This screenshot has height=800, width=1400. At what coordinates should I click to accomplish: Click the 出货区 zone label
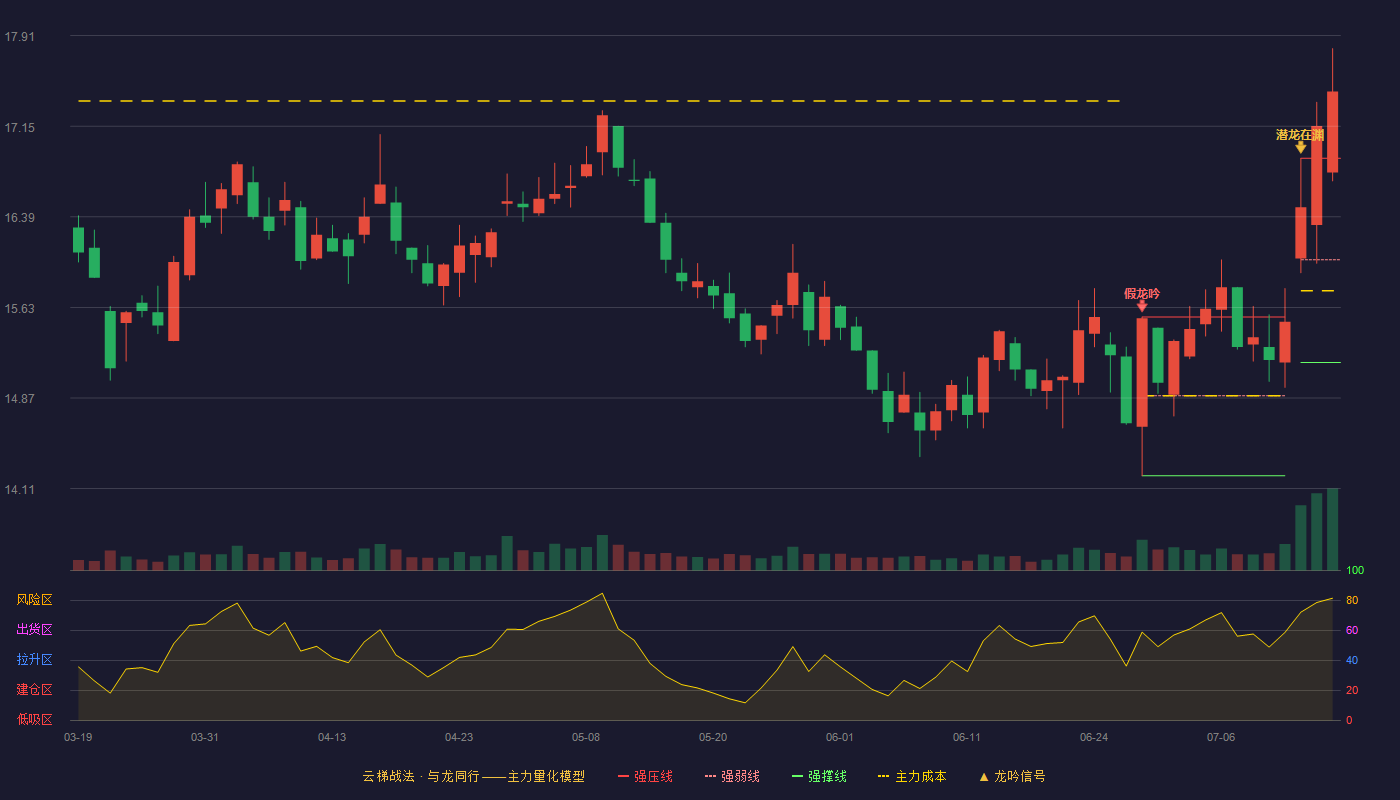pyautogui.click(x=34, y=630)
